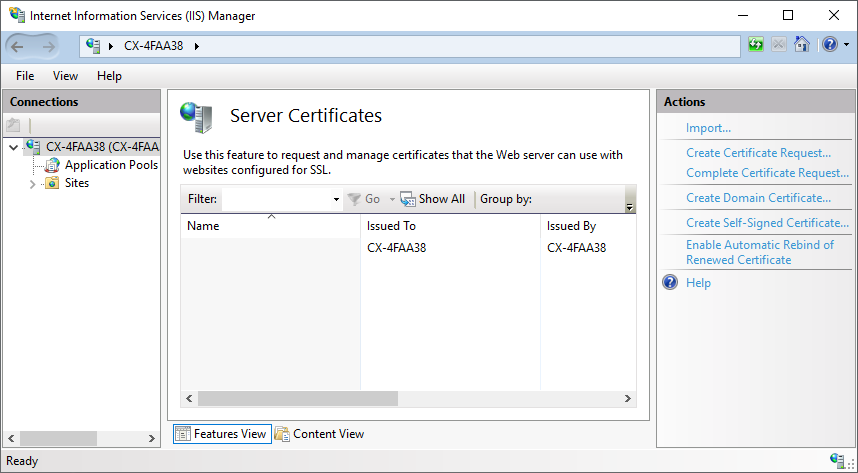Viewport: 858px width, 473px height.
Task: Collapse the CX-4FAA38 server node
Action: [x=13, y=147]
